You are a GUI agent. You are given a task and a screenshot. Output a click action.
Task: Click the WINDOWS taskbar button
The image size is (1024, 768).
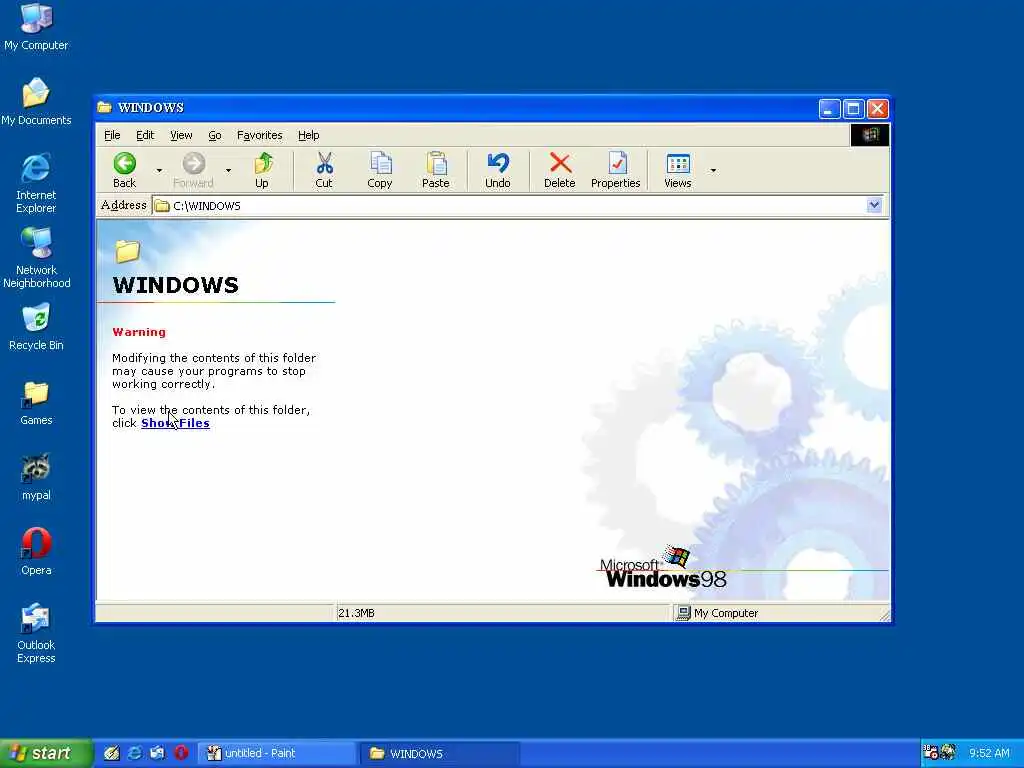pyautogui.click(x=440, y=753)
